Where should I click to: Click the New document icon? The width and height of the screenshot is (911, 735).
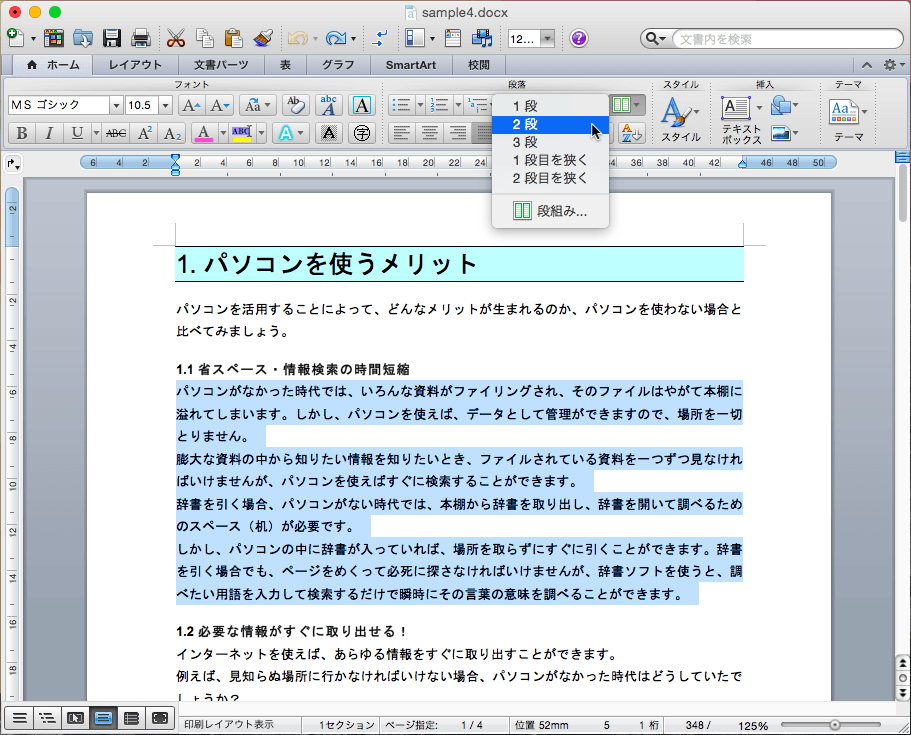(16, 38)
